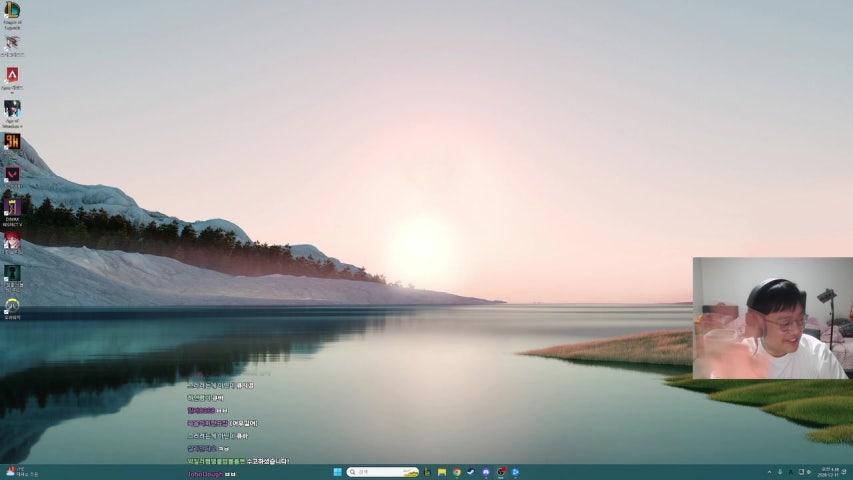Click the Windows Start button
853x480 pixels.
pos(336,472)
